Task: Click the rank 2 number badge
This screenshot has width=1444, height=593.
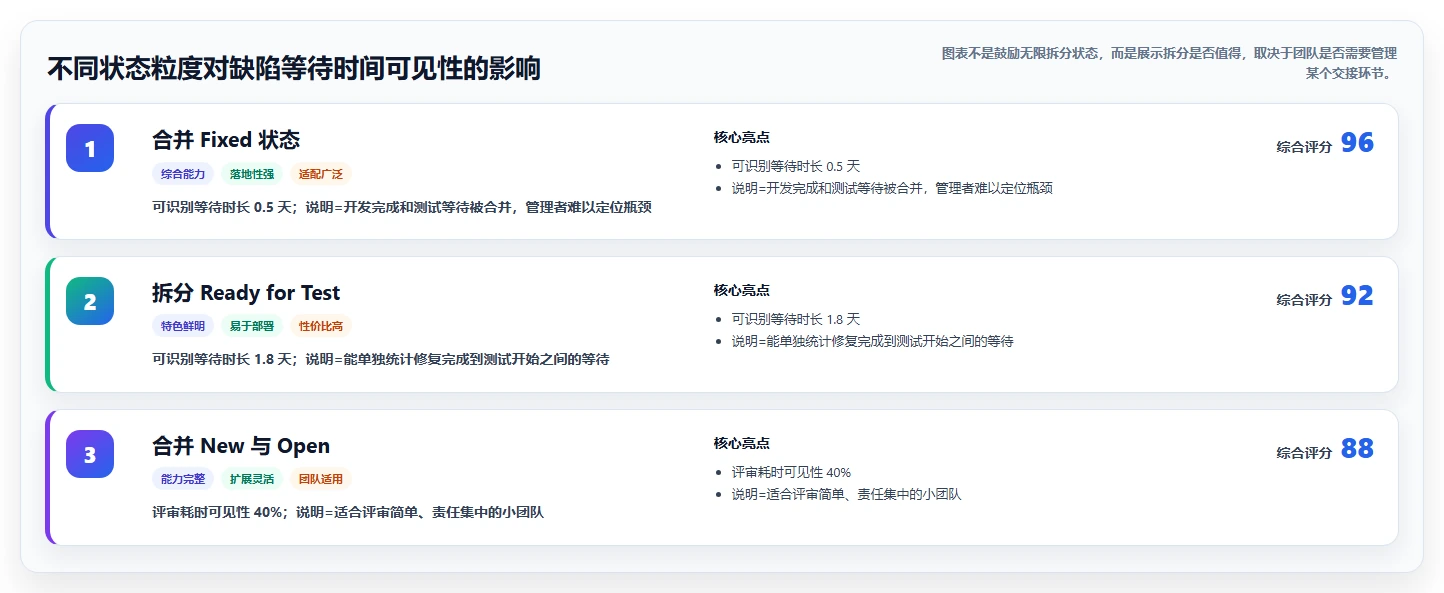Action: pos(90,301)
